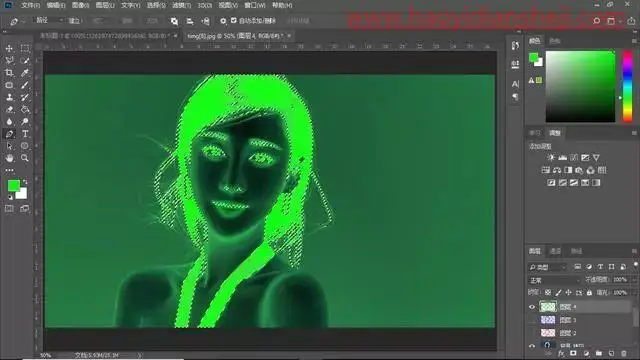The width and height of the screenshot is (640, 360).
Task: Switch to the Swatches tab
Action: pos(555,41)
